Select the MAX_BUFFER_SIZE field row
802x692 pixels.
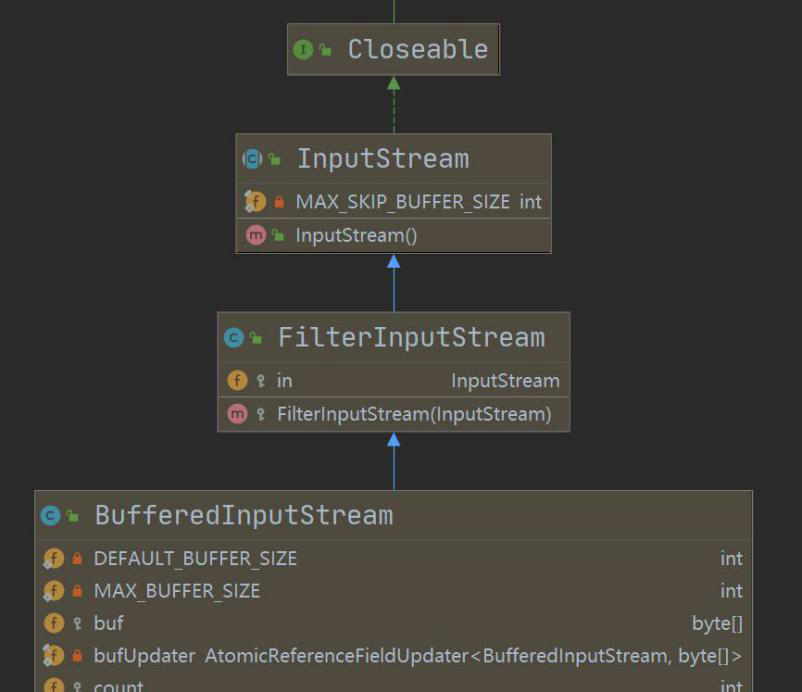(393, 591)
